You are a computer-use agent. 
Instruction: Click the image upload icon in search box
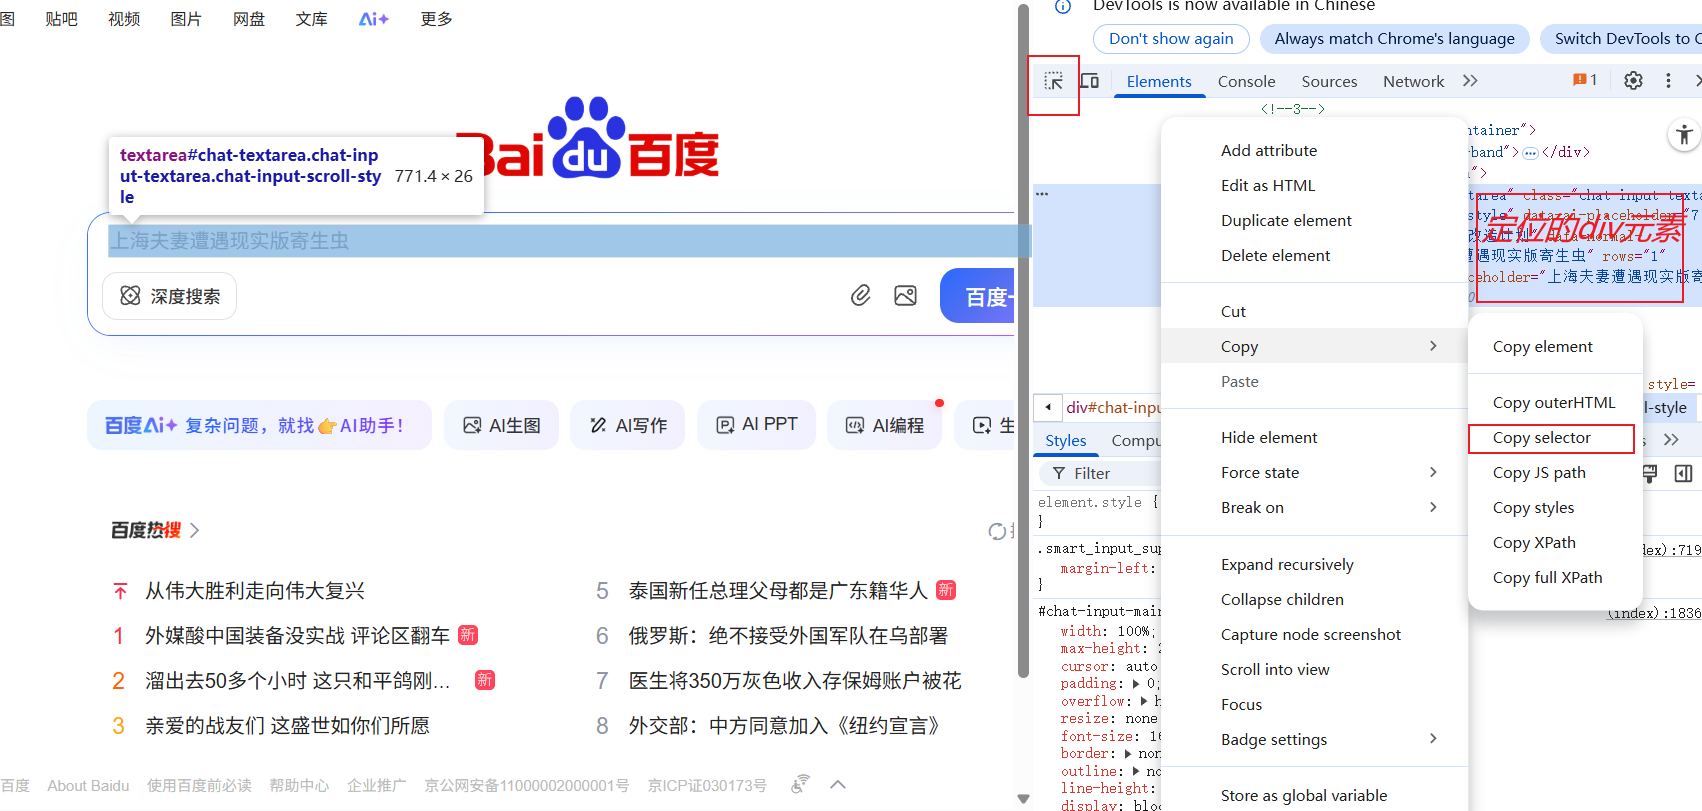[906, 296]
